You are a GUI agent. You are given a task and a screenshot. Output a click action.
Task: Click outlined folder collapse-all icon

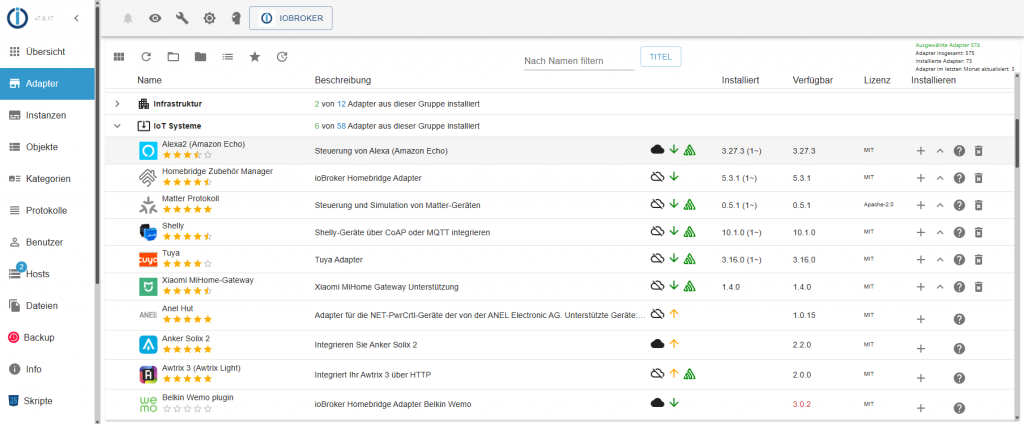(173, 57)
